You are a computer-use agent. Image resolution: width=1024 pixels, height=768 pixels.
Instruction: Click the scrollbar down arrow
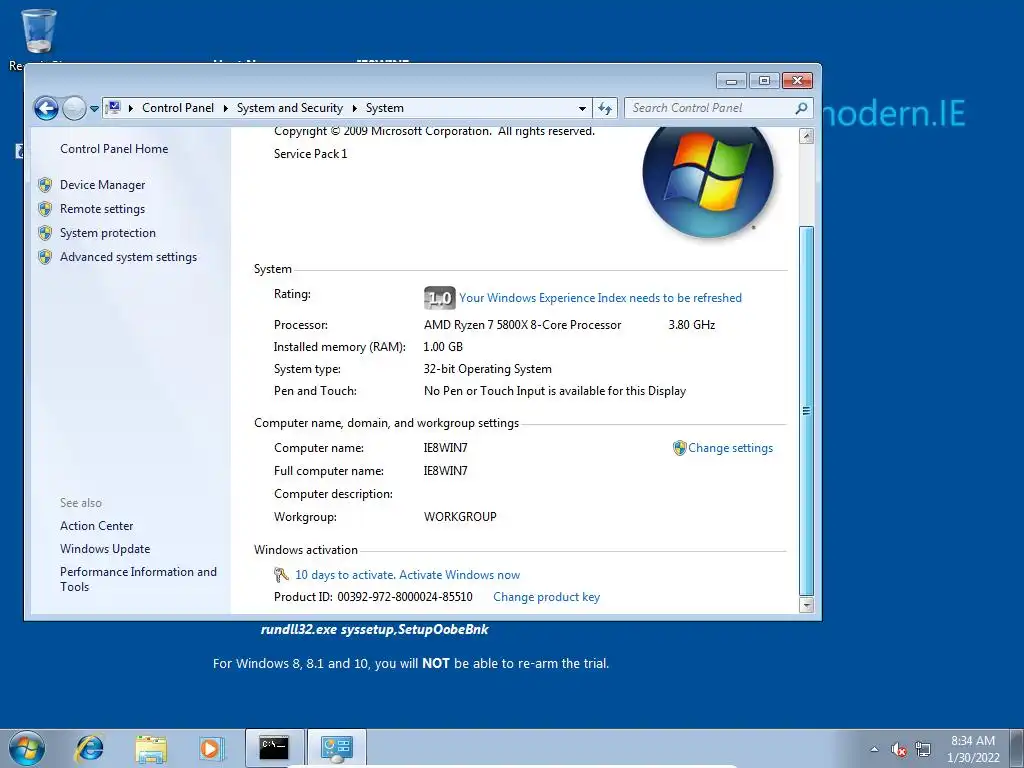[x=807, y=605]
